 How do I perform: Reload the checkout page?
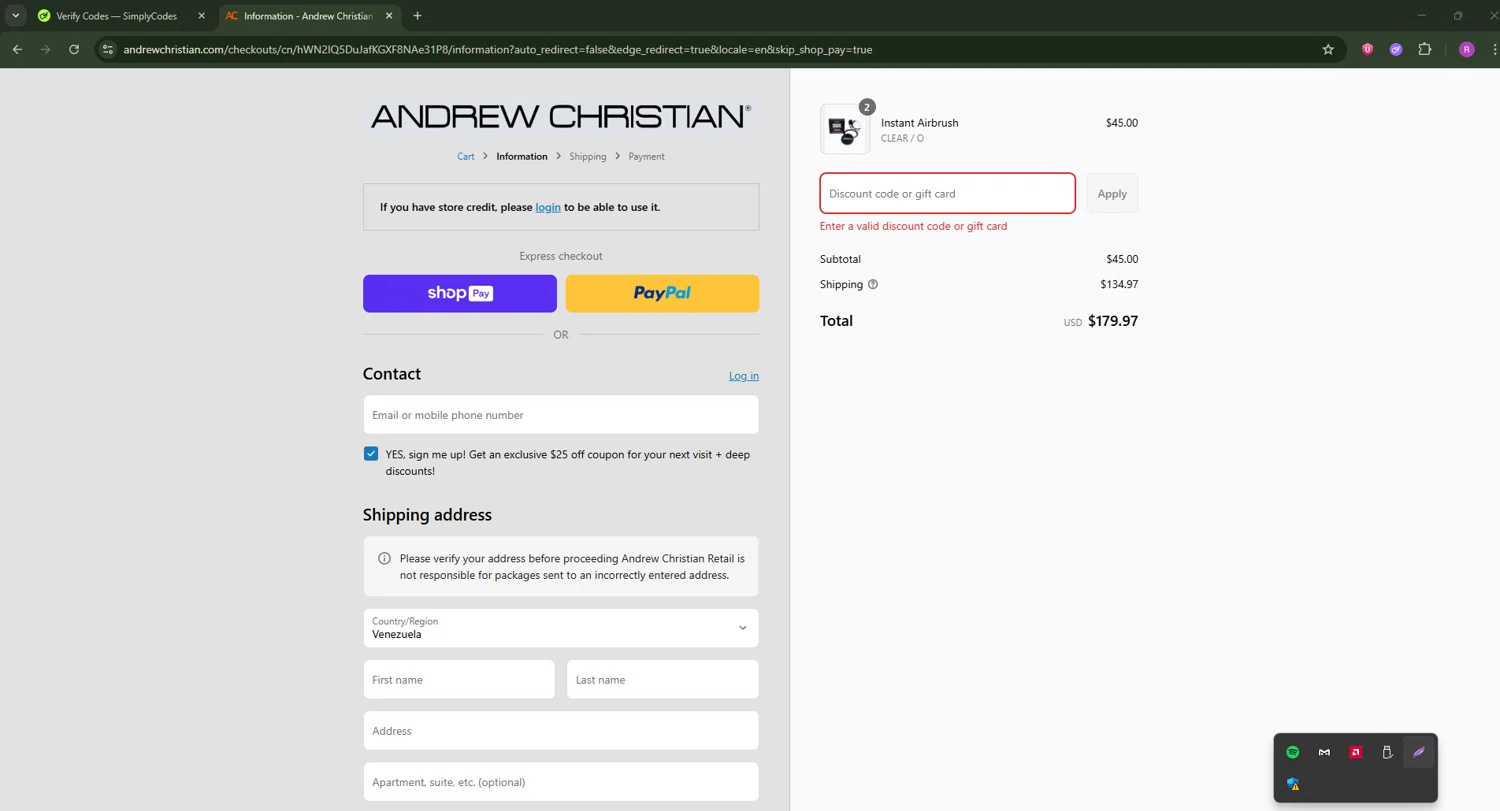pos(74,49)
